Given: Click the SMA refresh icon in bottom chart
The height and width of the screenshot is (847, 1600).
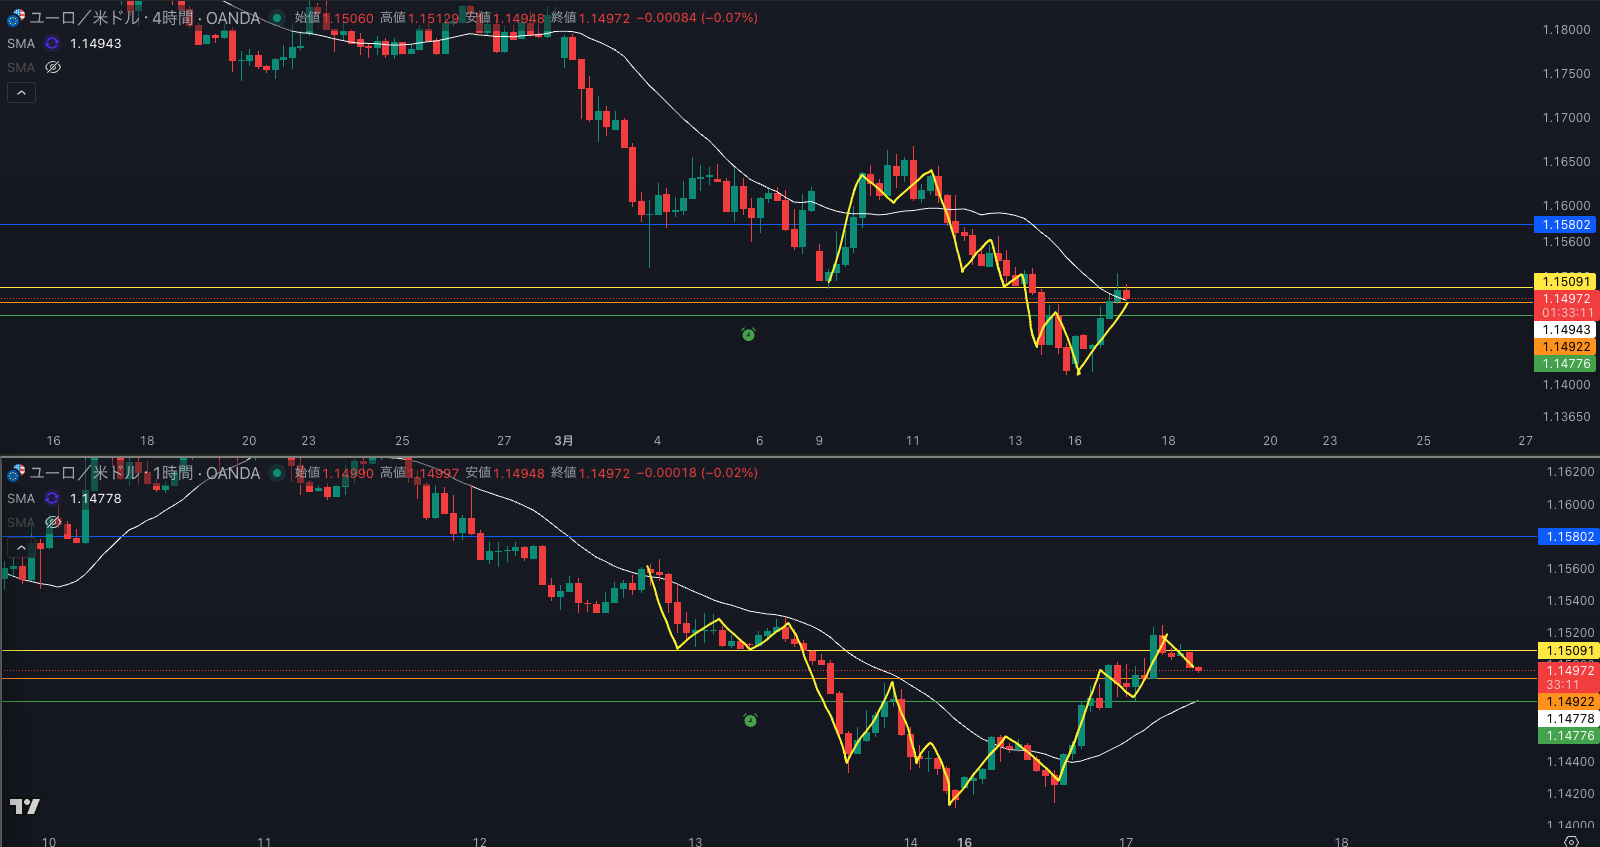Looking at the screenshot, I should pyautogui.click(x=52, y=498).
